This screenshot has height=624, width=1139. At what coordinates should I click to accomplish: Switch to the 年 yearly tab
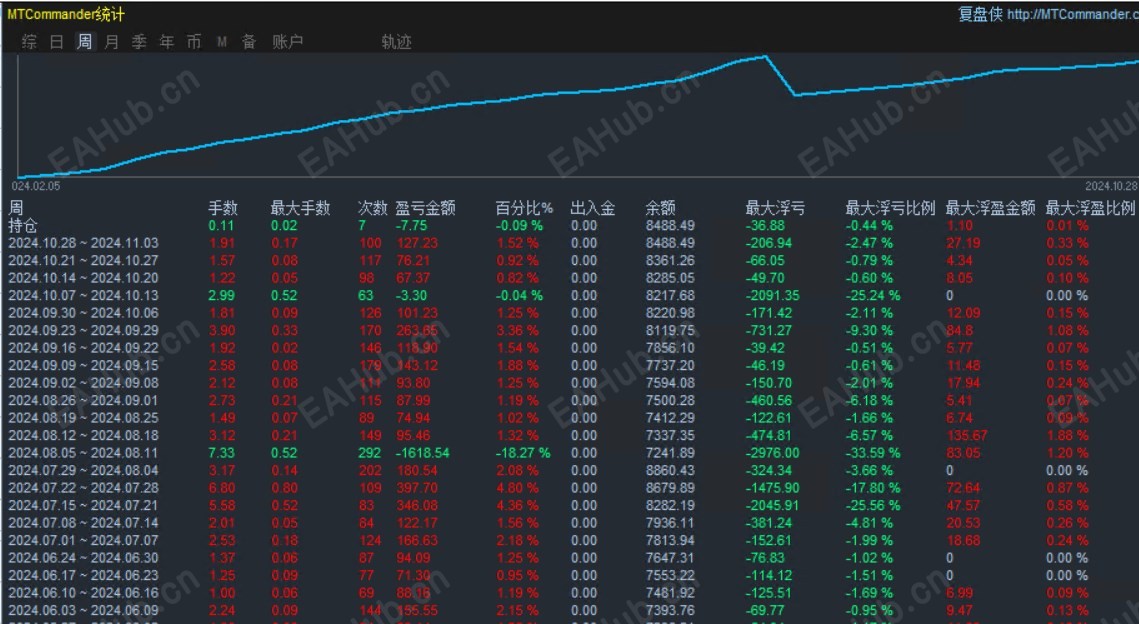pyautogui.click(x=167, y=42)
